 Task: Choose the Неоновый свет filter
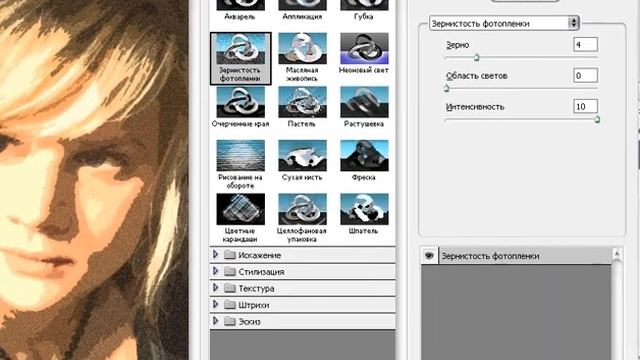coord(364,49)
